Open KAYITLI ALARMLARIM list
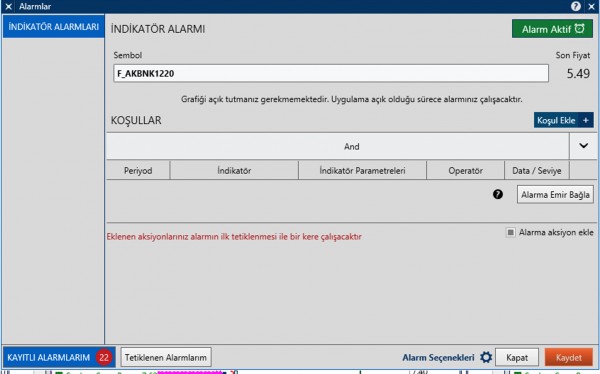600x374 pixels. pyautogui.click(x=59, y=358)
